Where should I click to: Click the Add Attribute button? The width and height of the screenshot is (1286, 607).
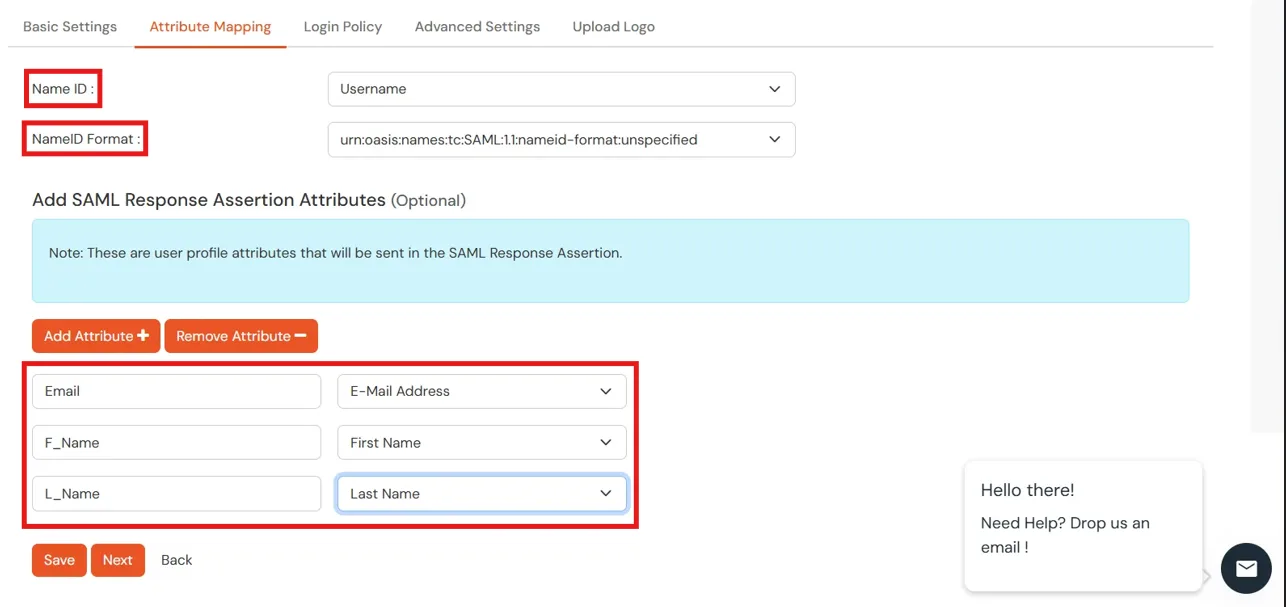click(x=95, y=336)
